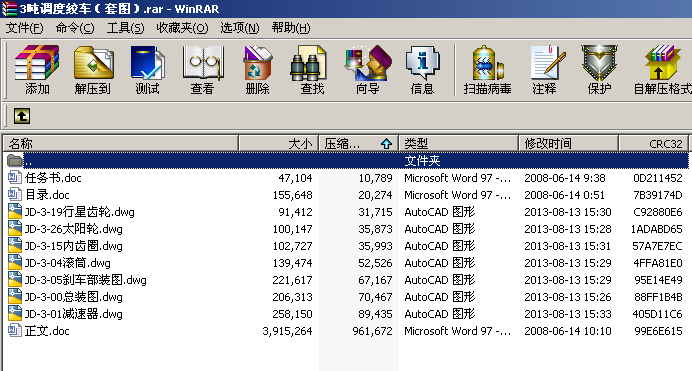Image resolution: width=692 pixels, height=371 pixels.
Task: Click the icon of 目录.doc
Action: point(15,195)
